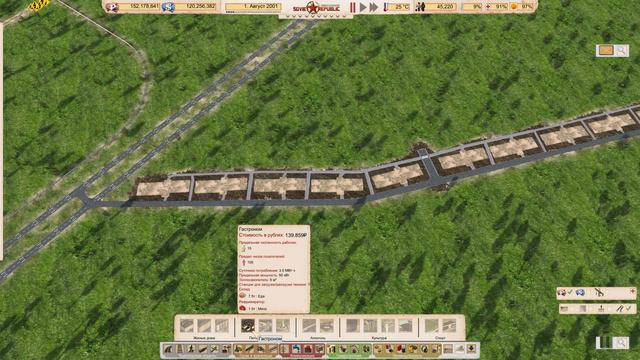
Task: Open last icon in green toolbar group
Action: (x=366, y=349)
